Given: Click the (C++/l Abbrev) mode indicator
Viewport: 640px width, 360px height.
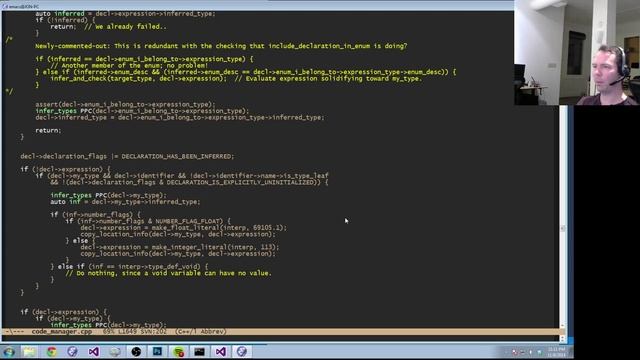Looking at the screenshot, I should coord(200,332).
